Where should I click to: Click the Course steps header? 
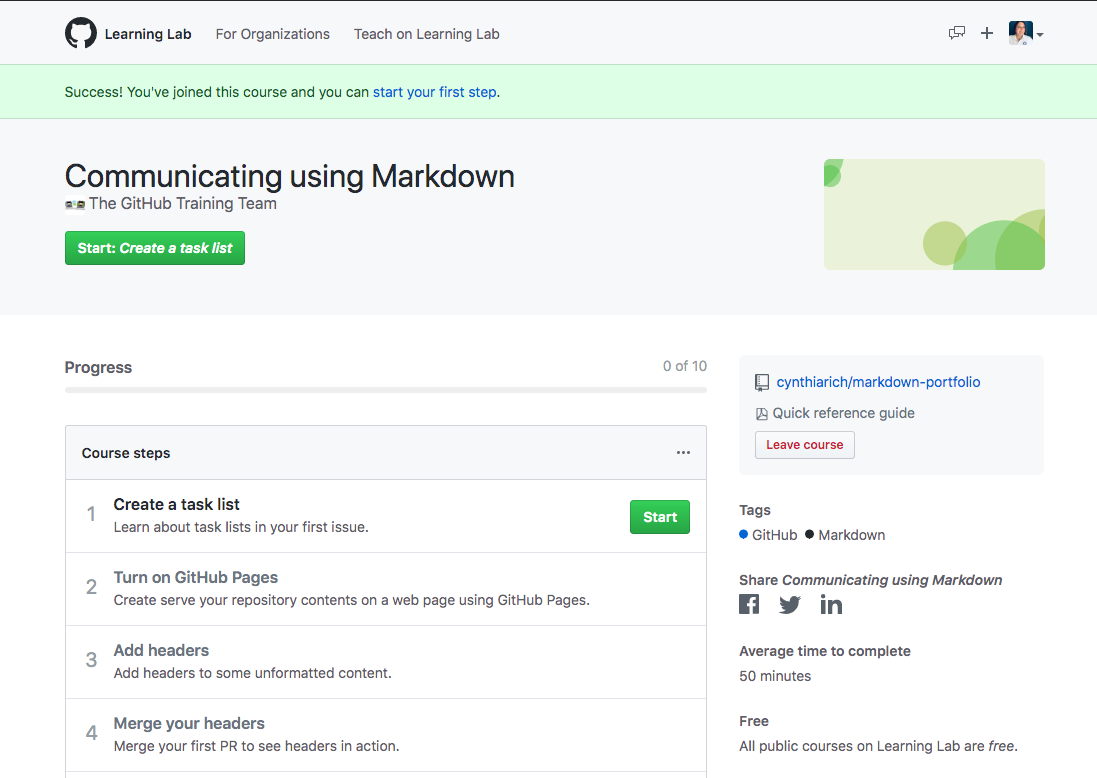point(126,453)
